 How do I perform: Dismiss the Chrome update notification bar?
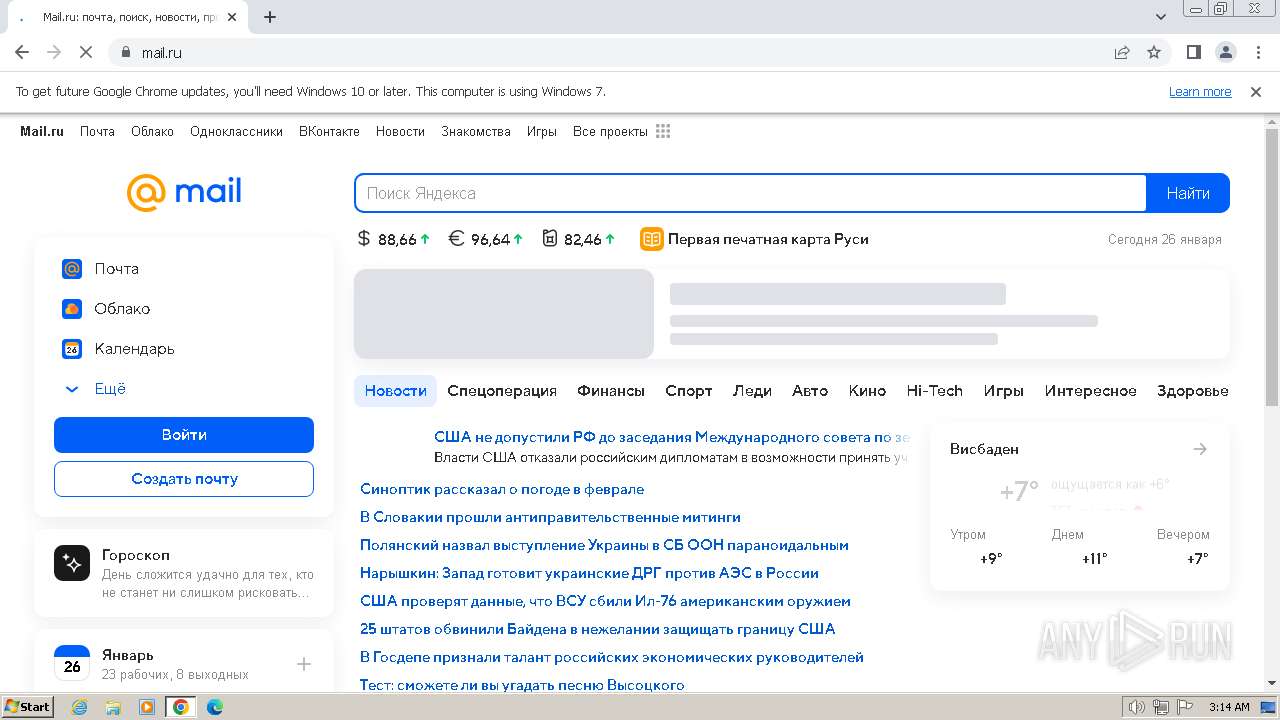pos(1256,91)
